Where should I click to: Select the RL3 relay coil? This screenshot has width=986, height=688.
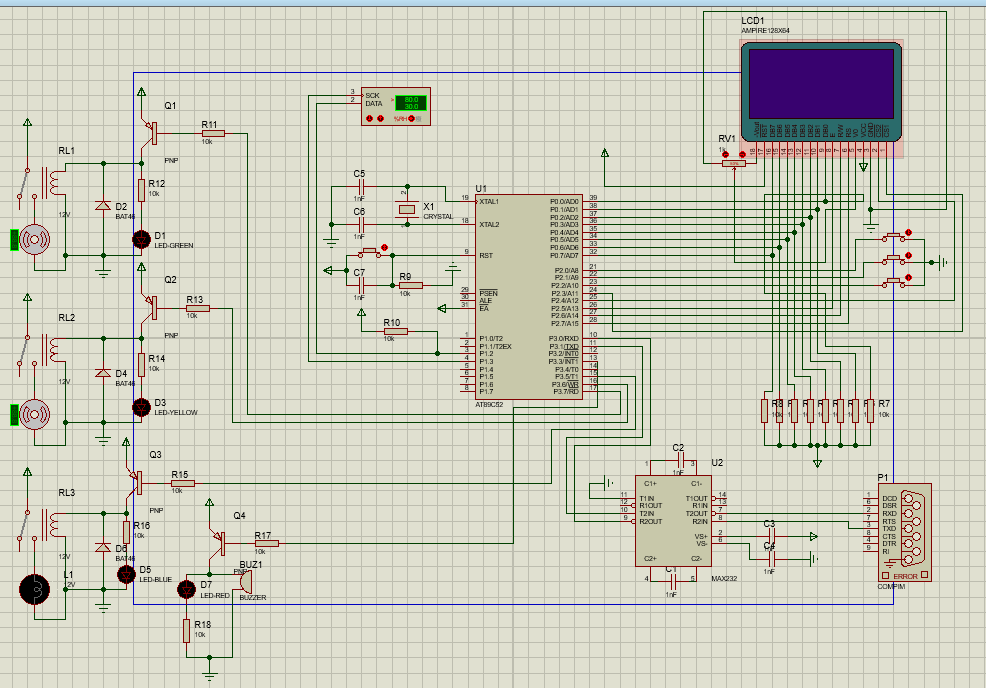point(52,524)
